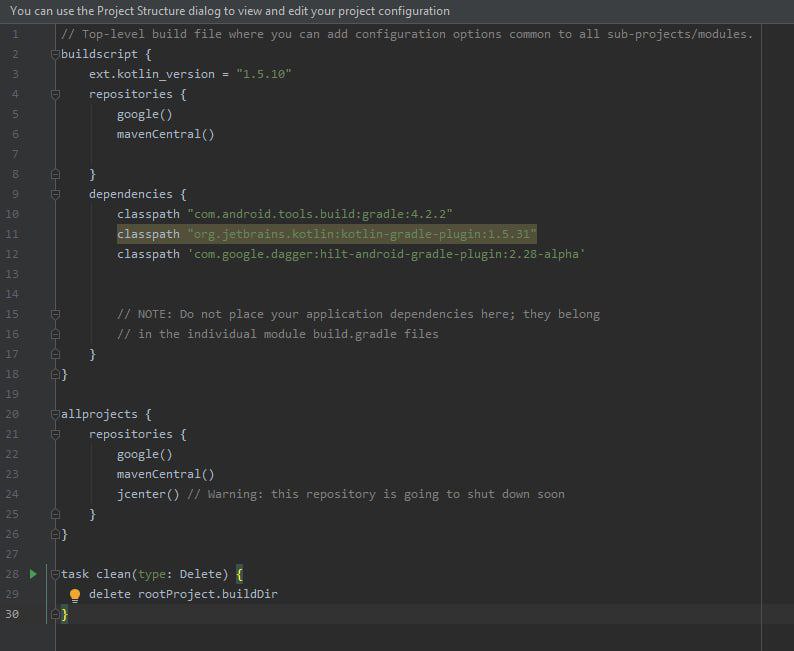The image size is (794, 651).
Task: Click mavenCentral() in buildscript repositories
Action: click(x=166, y=134)
